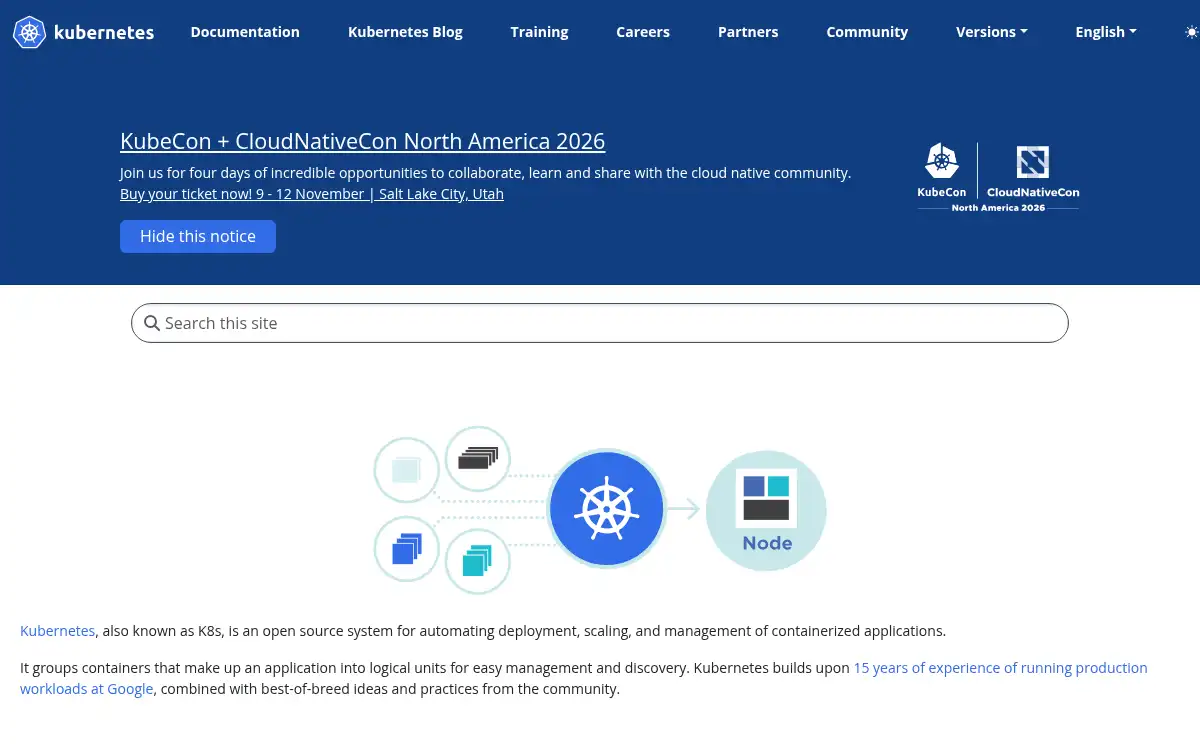Image resolution: width=1200 pixels, height=750 pixels.
Task: Open the Kubernetes link in the paragraph
Action: (58, 631)
